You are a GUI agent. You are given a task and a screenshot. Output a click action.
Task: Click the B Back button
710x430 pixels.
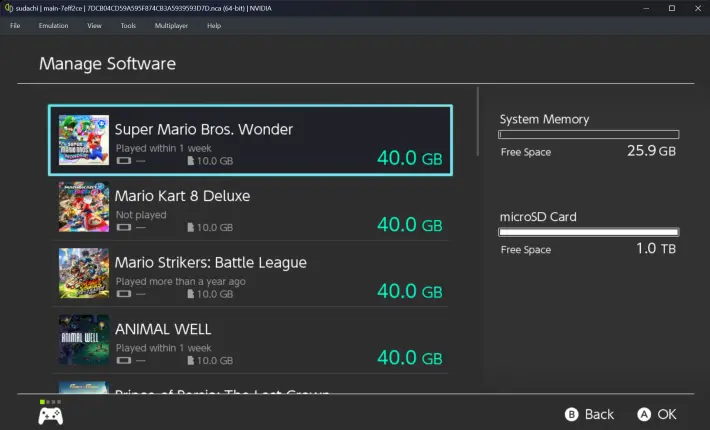590,414
